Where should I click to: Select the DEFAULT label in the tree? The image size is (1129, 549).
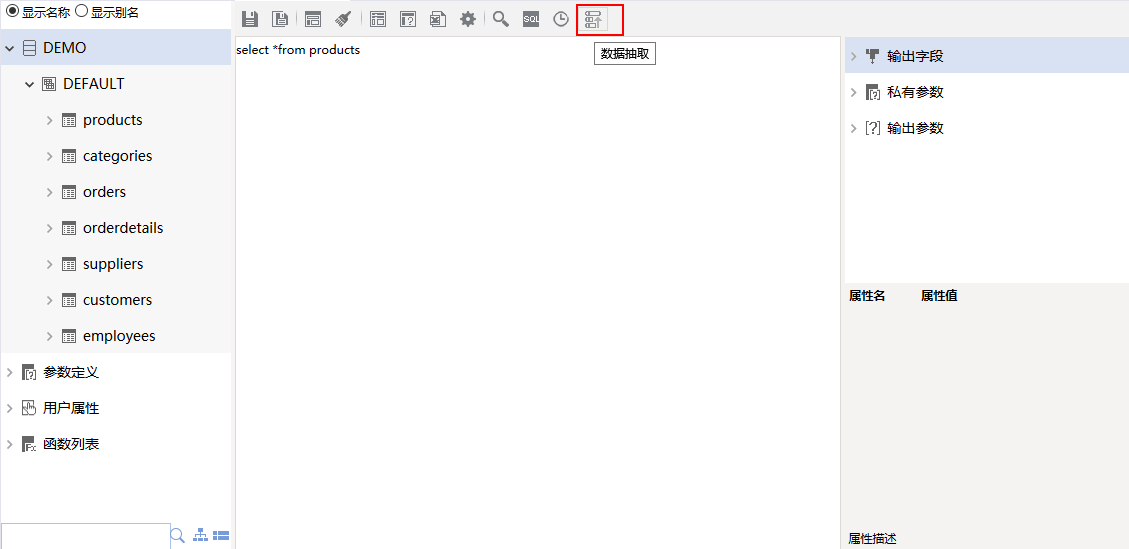coord(94,84)
